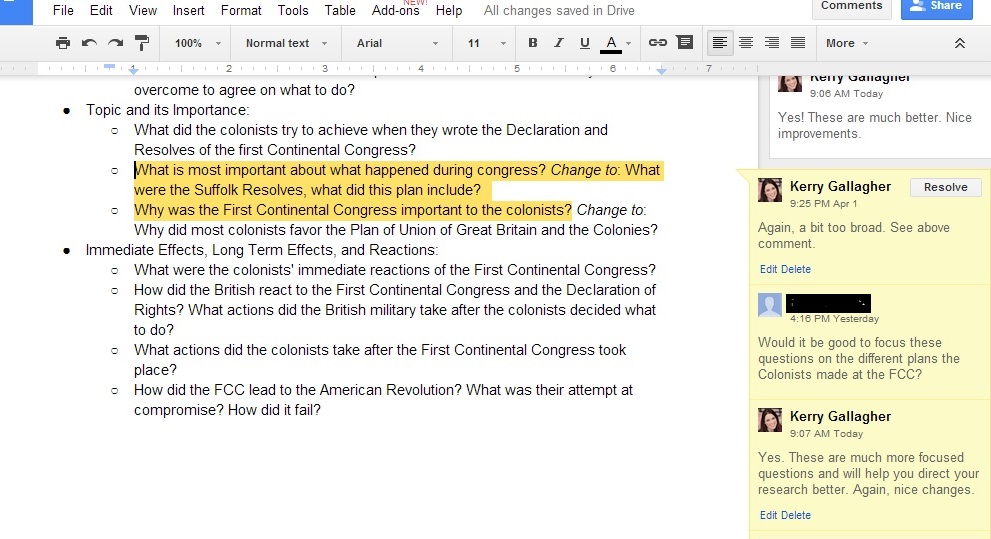991x539 pixels.
Task: Open the Help menu
Action: tap(449, 10)
